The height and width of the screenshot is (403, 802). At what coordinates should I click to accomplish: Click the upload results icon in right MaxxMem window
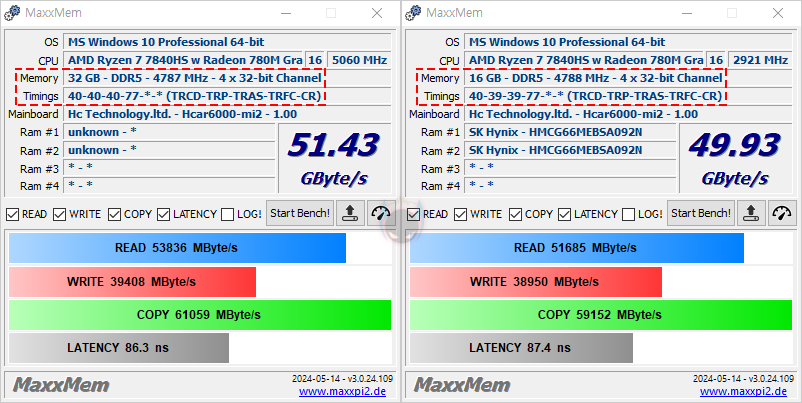click(x=751, y=213)
